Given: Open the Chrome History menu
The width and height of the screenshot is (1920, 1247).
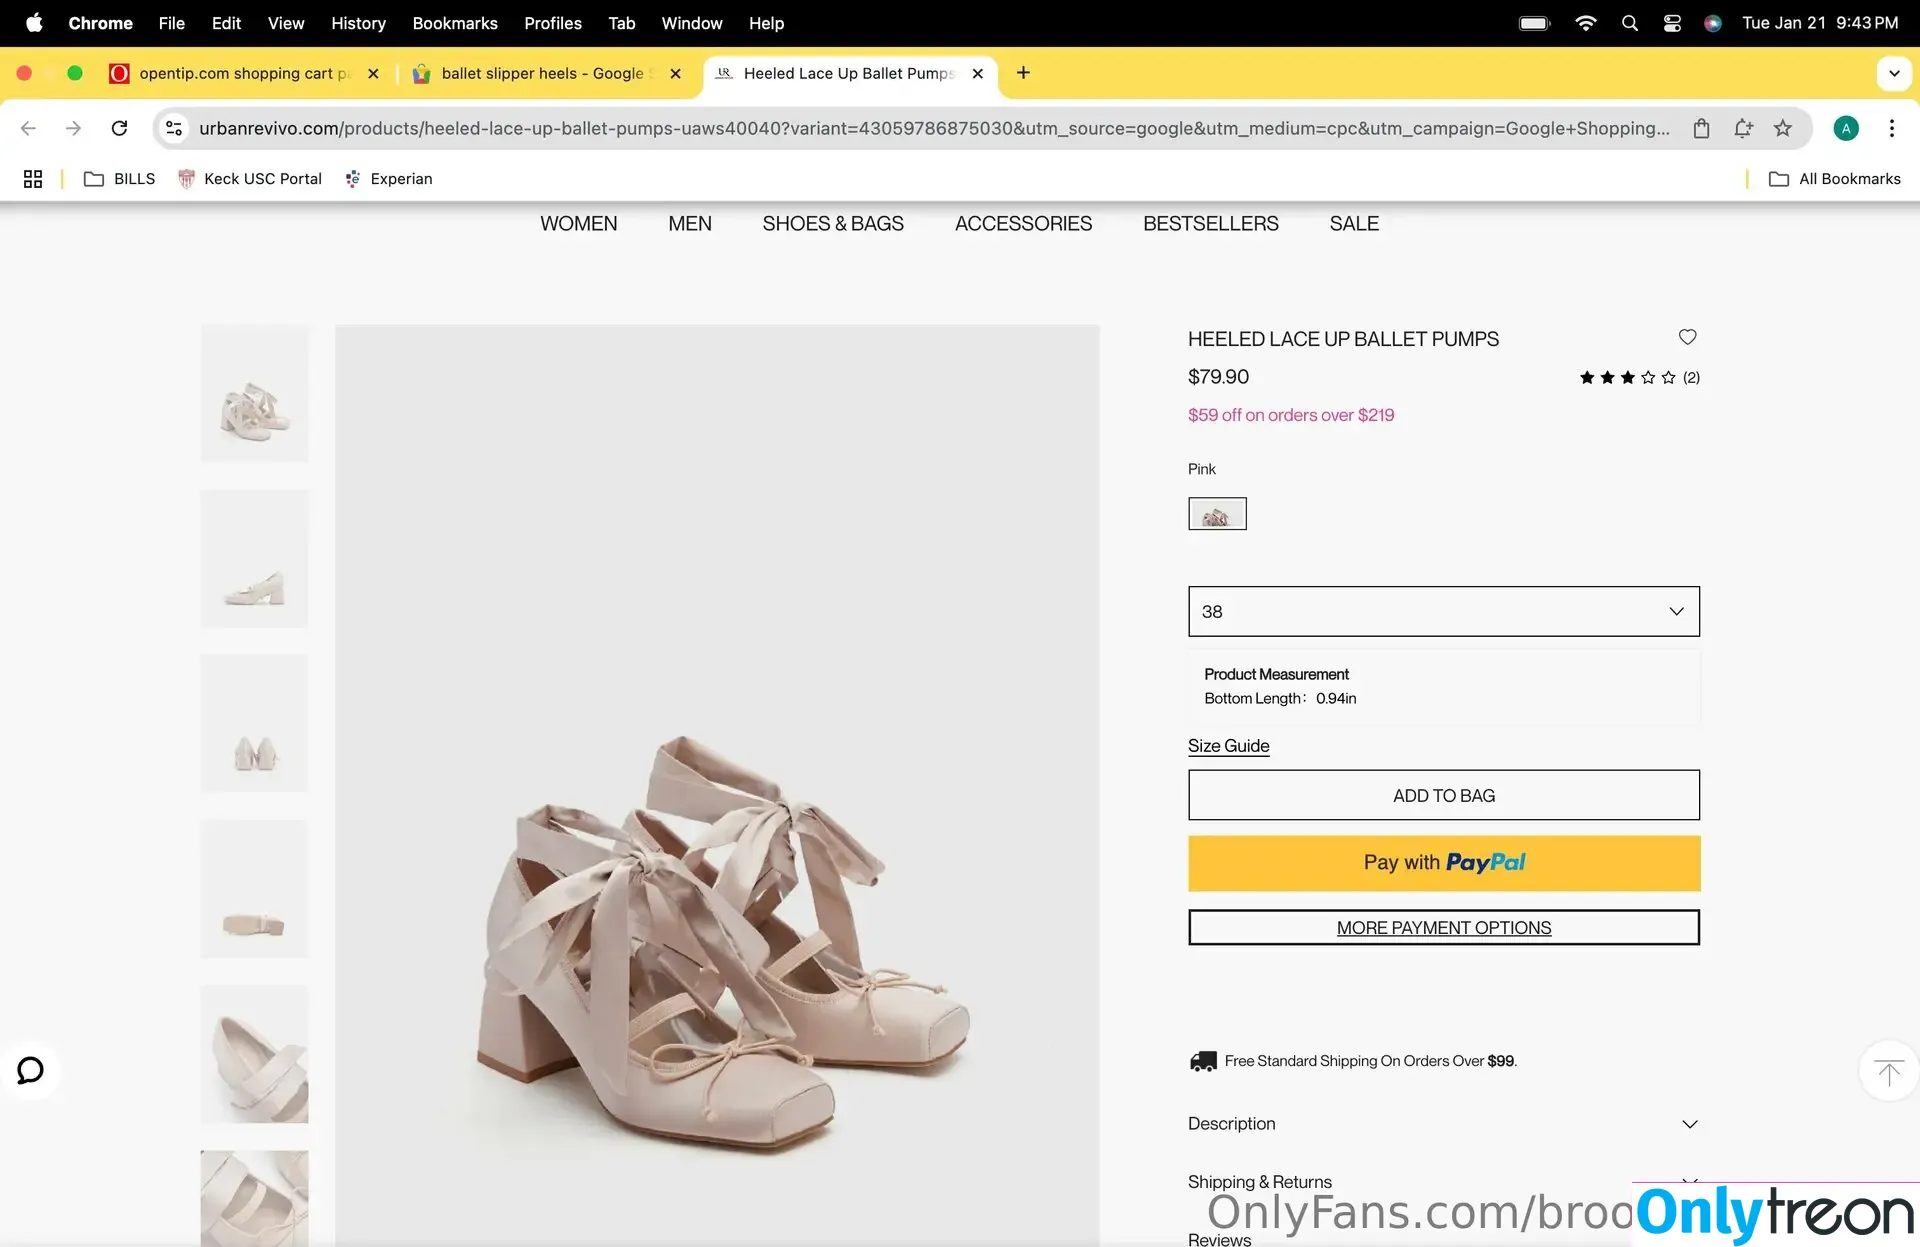Looking at the screenshot, I should 358,23.
